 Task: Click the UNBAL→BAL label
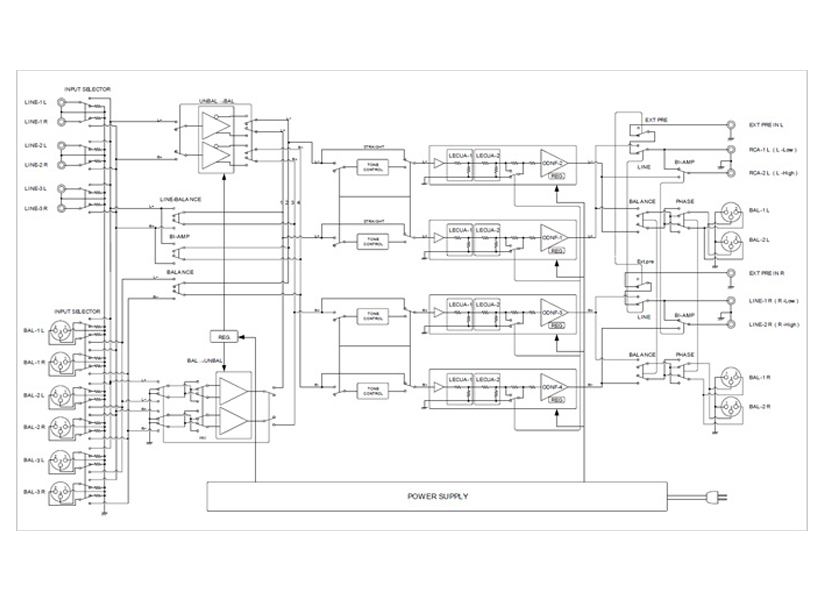pyautogui.click(x=216, y=101)
